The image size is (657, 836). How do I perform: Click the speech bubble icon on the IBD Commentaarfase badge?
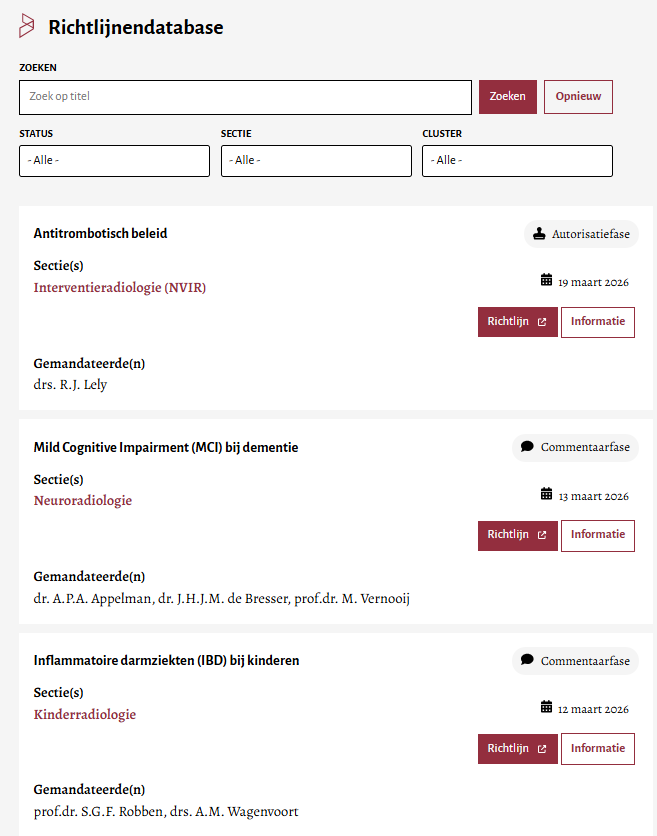(x=527, y=660)
